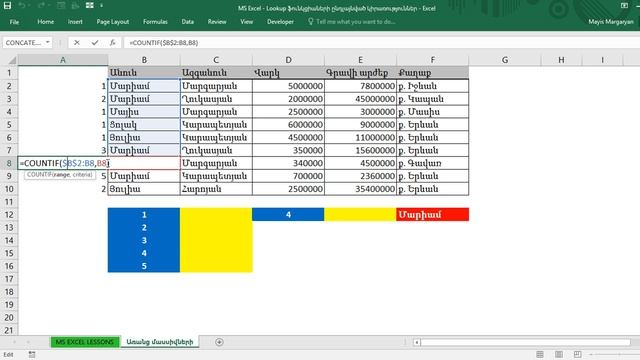Select row 17 header
The image size is (640, 360).
(9, 279)
